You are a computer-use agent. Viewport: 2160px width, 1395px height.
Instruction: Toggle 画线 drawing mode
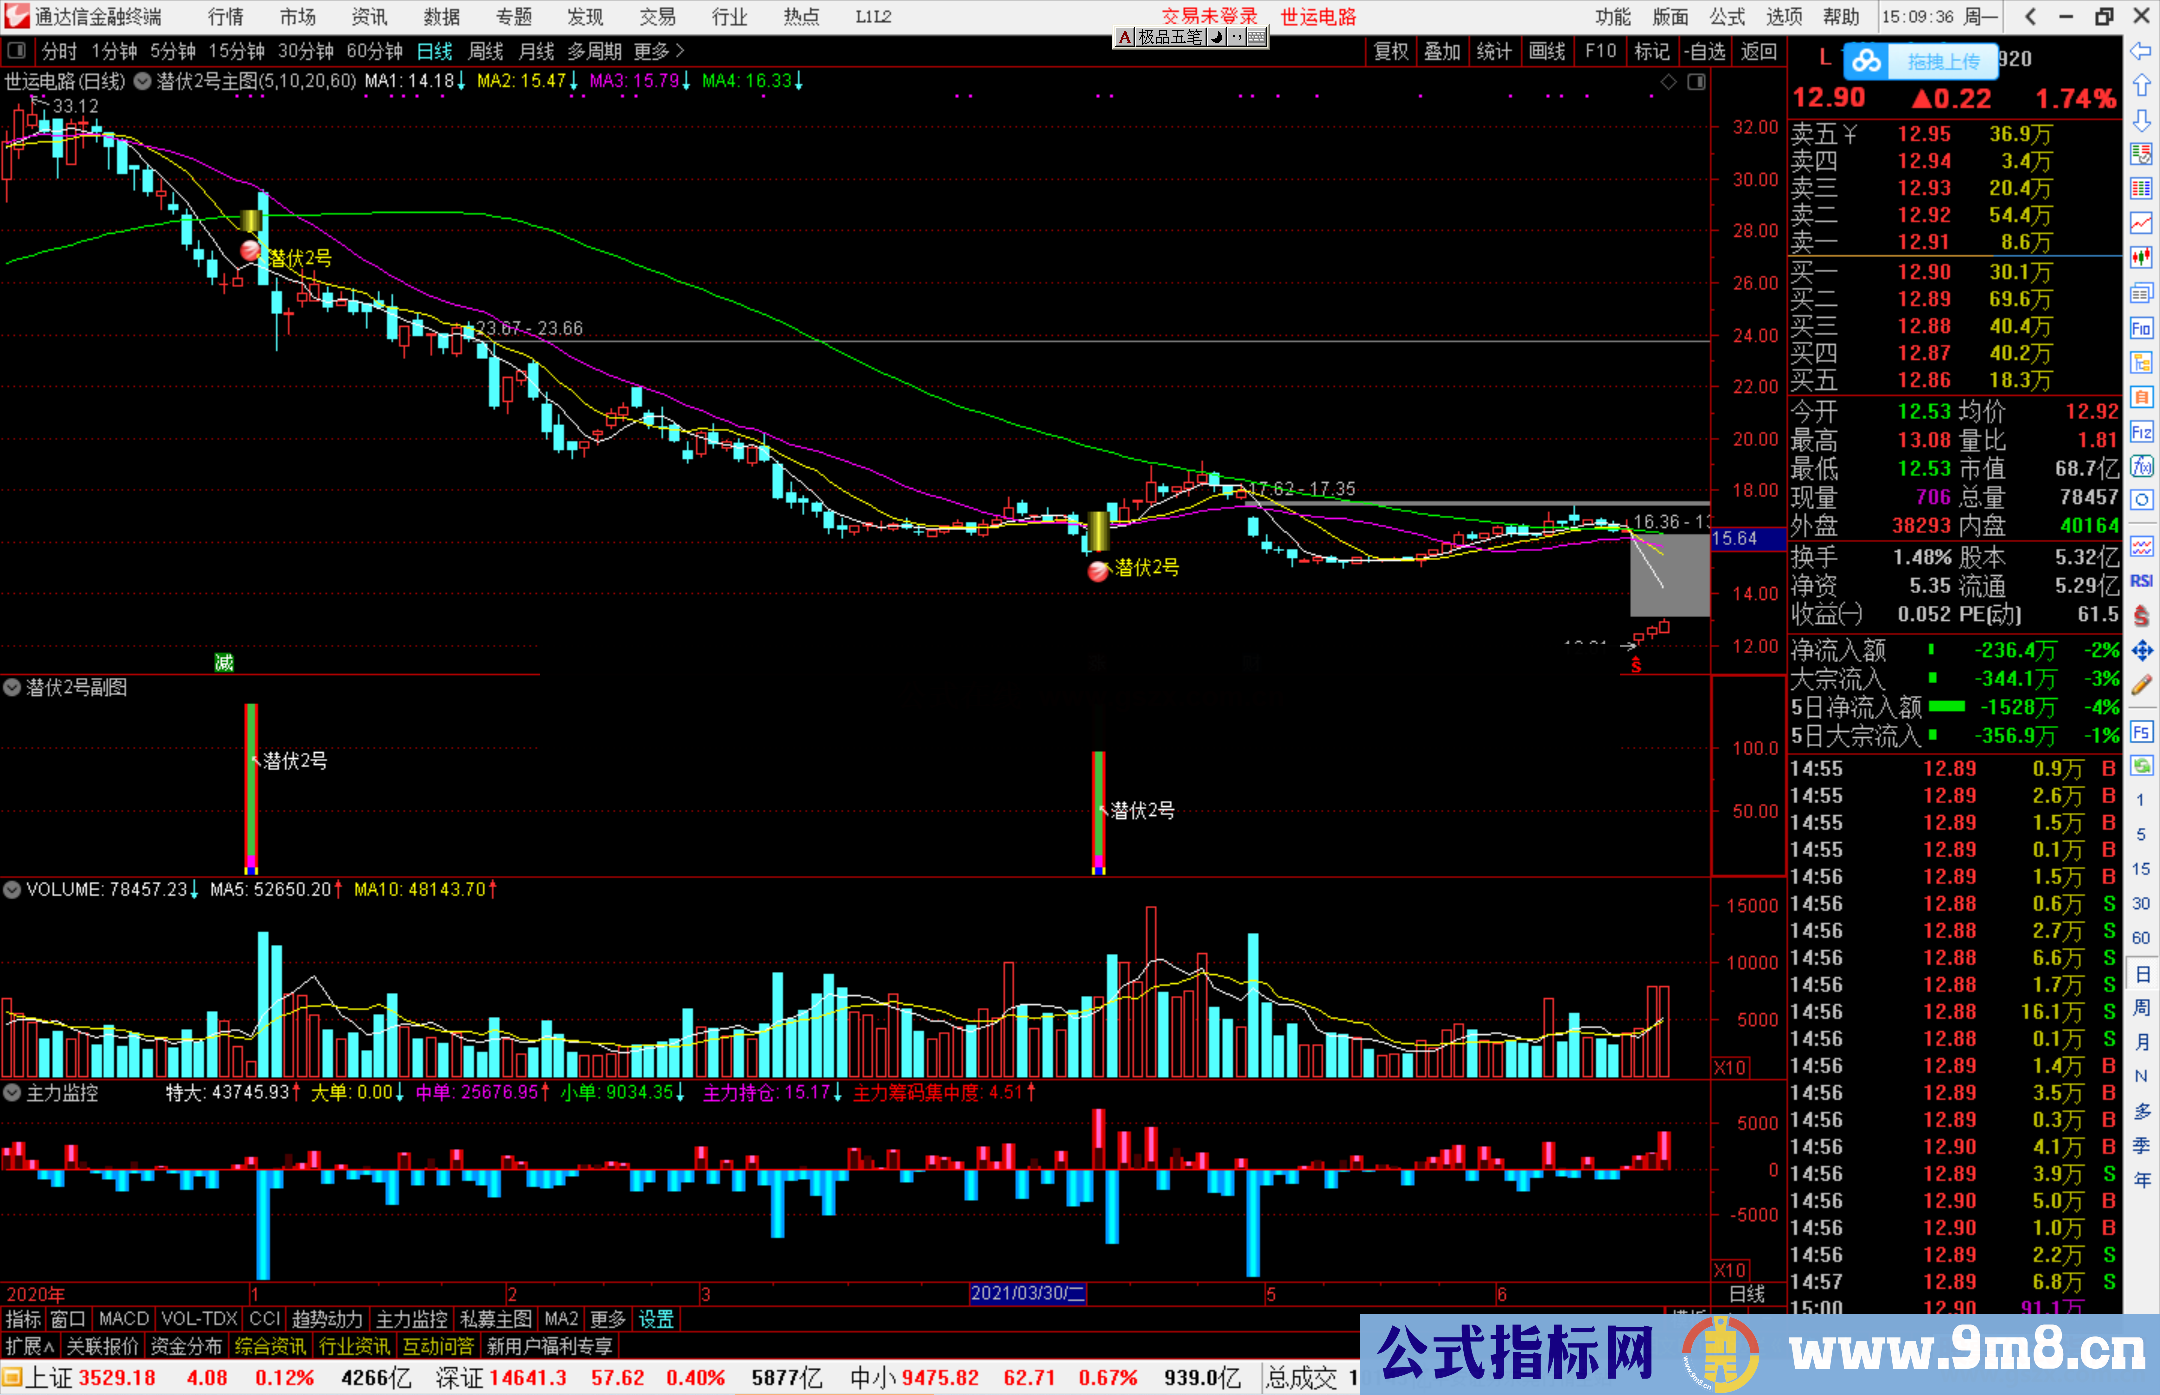1549,51
